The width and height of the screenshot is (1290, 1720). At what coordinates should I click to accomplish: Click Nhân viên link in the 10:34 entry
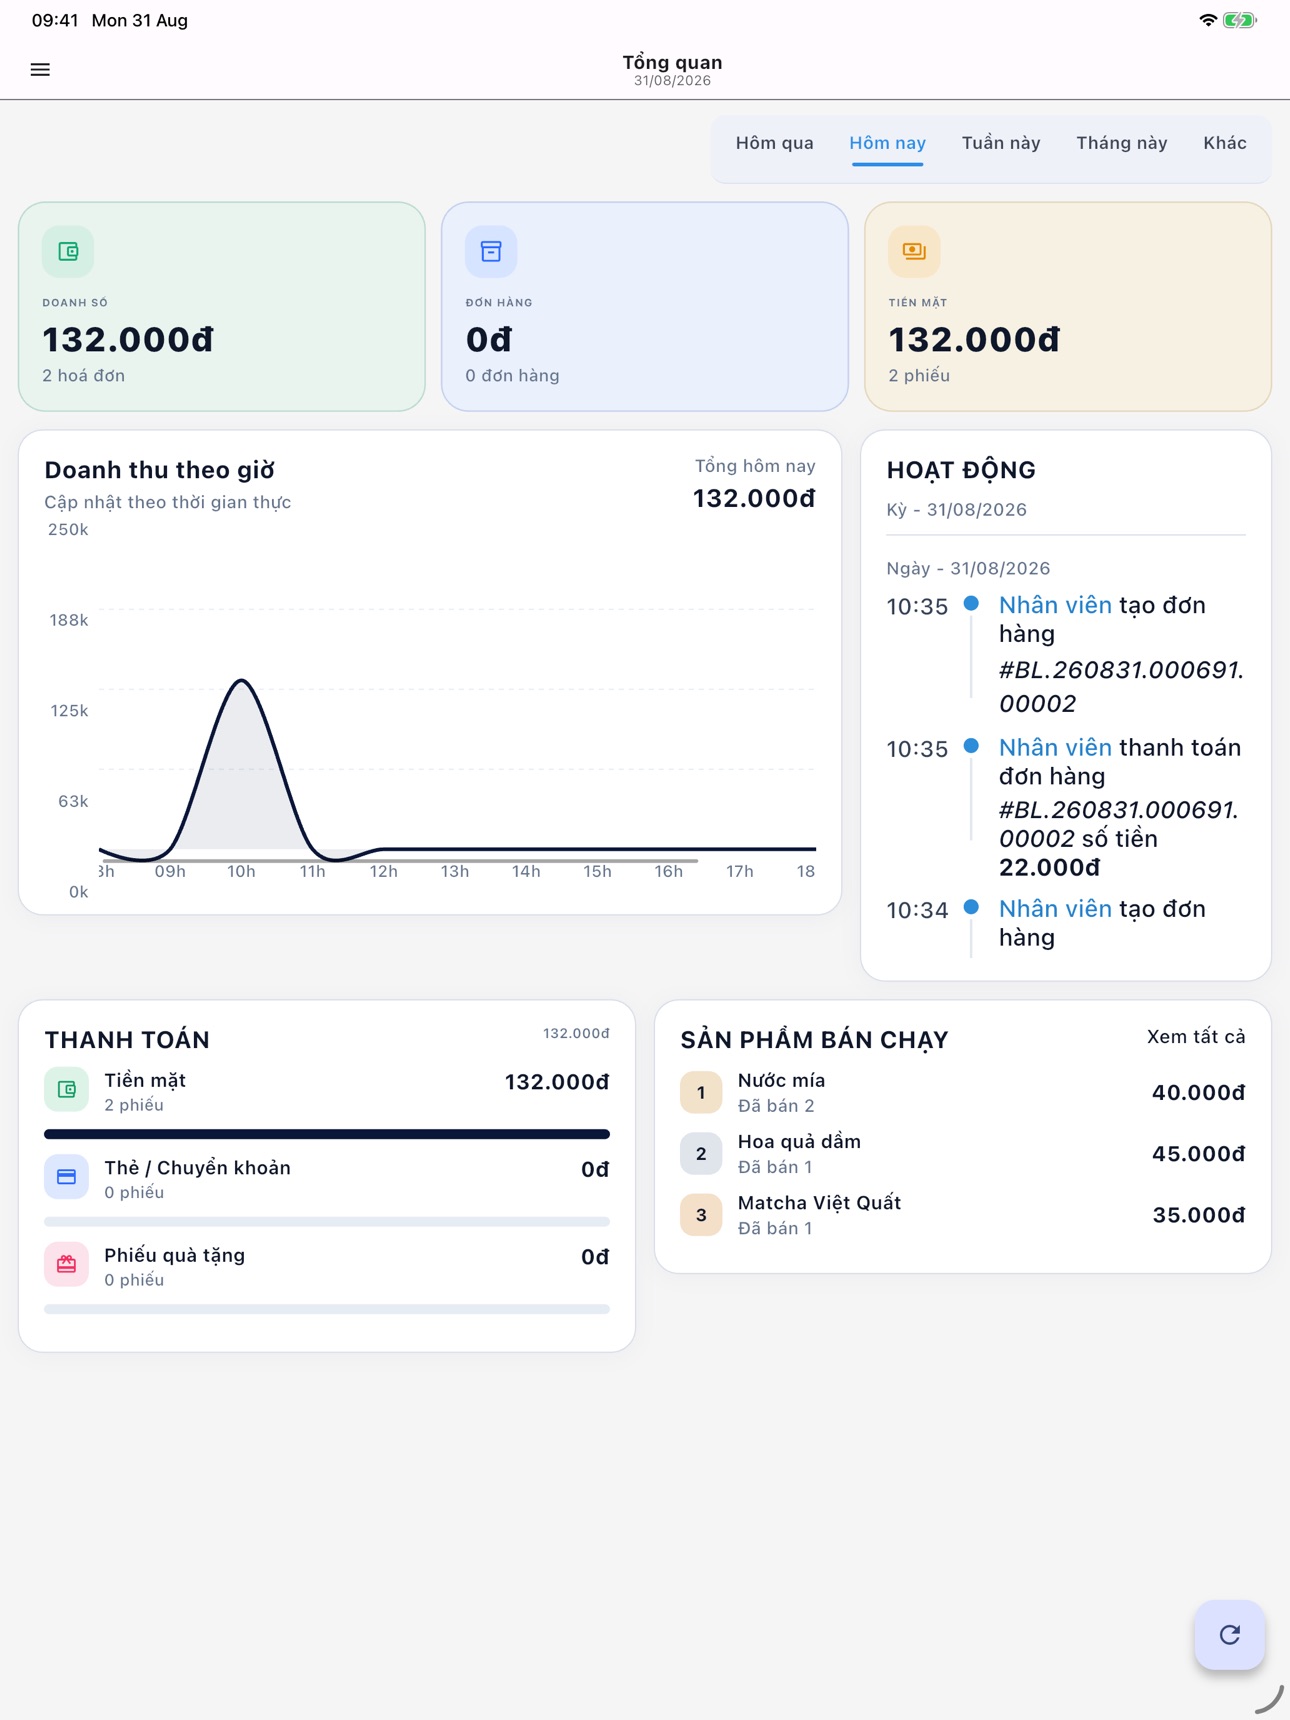tap(1055, 909)
